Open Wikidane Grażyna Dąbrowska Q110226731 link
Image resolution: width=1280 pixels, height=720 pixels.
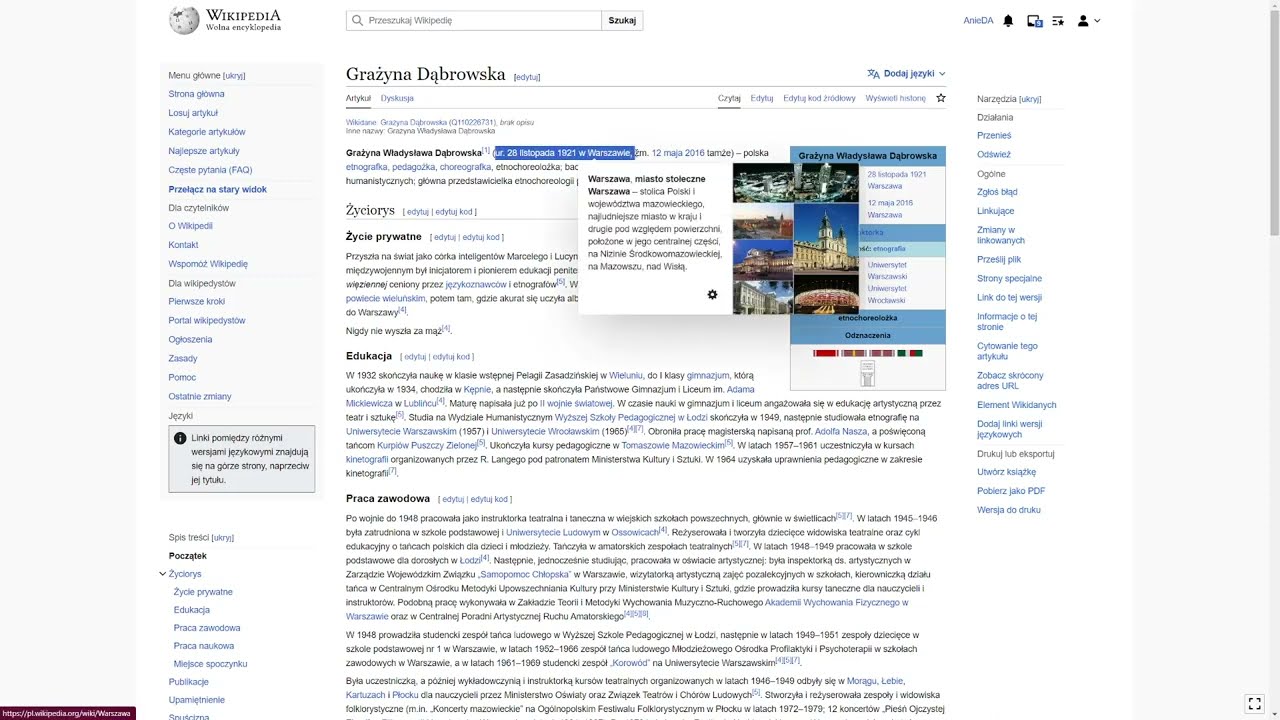point(438,122)
